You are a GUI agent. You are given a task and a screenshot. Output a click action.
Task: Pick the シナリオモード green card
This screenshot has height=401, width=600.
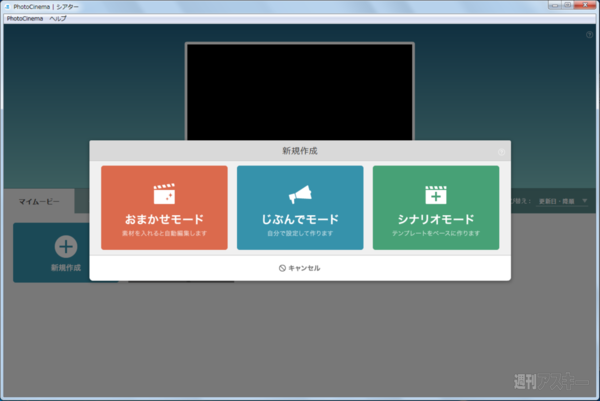(436, 208)
